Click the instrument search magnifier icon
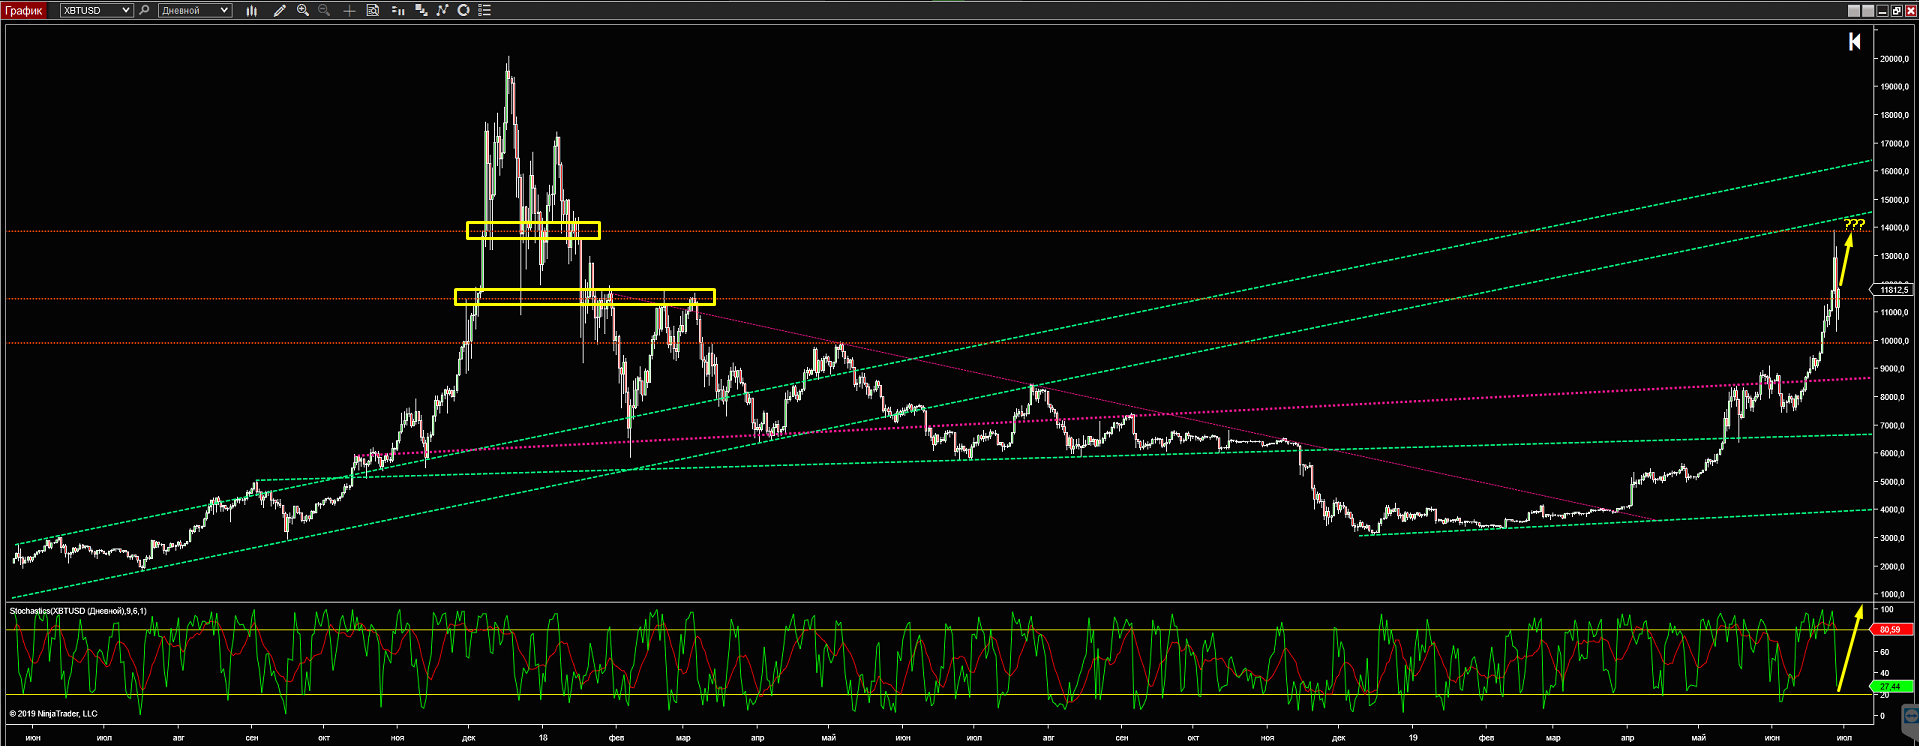Screen dimensions: 1919x746 click(x=145, y=10)
